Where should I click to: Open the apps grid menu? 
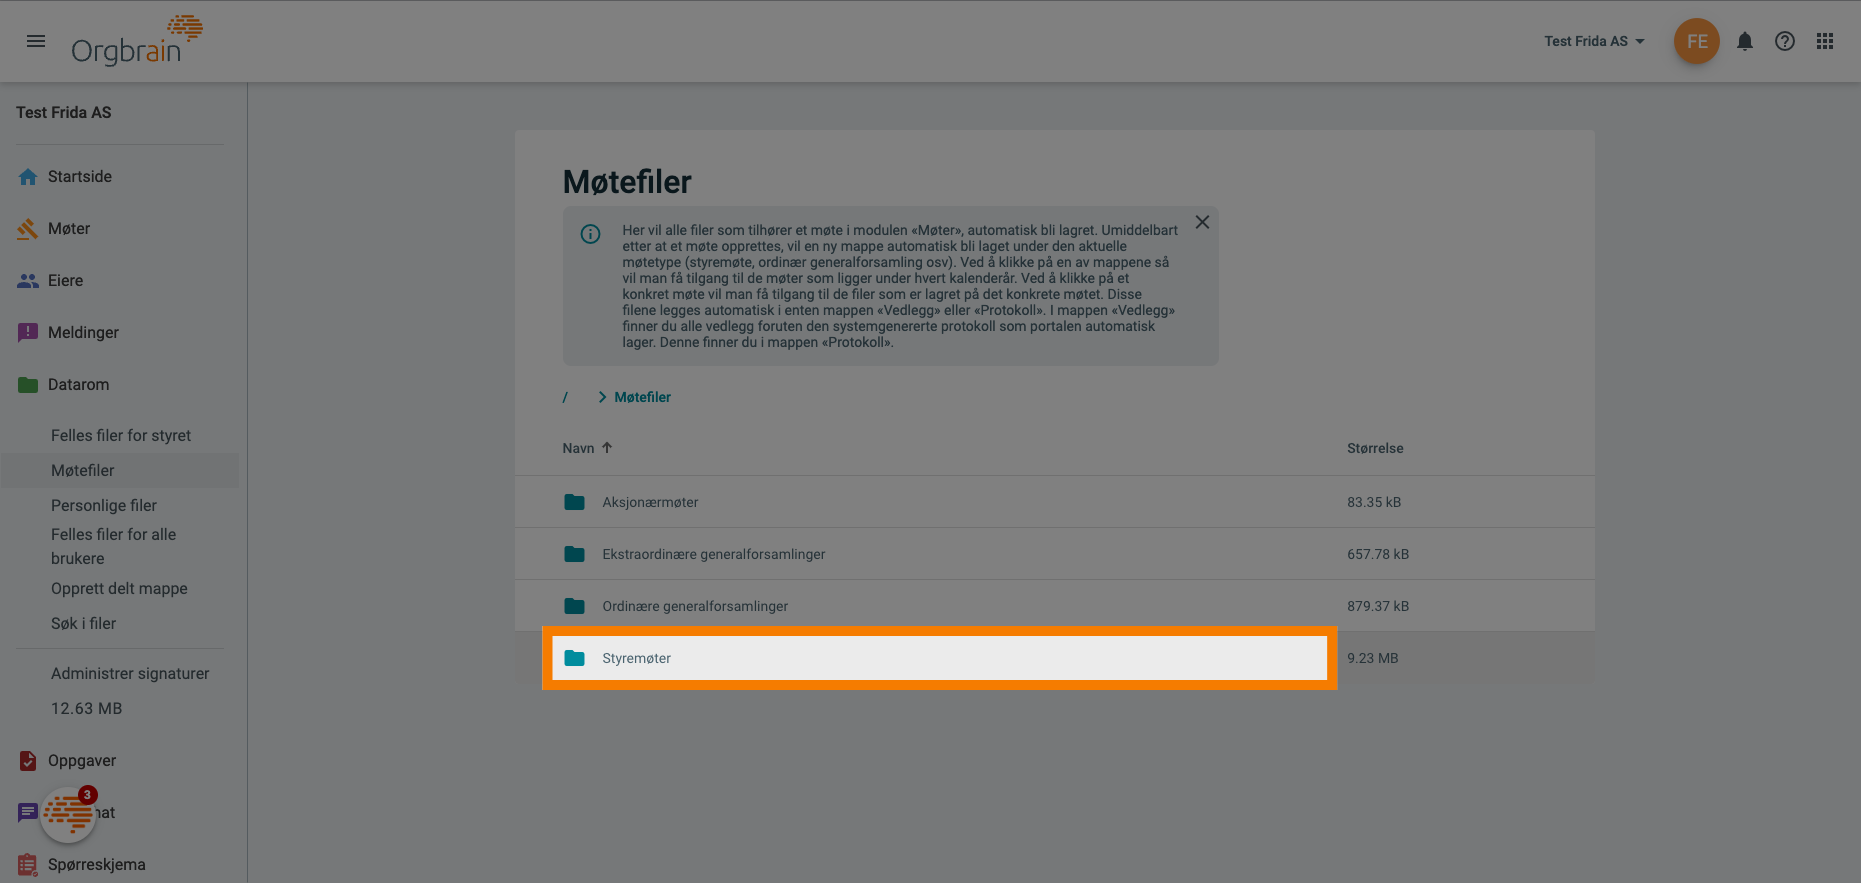(x=1825, y=41)
